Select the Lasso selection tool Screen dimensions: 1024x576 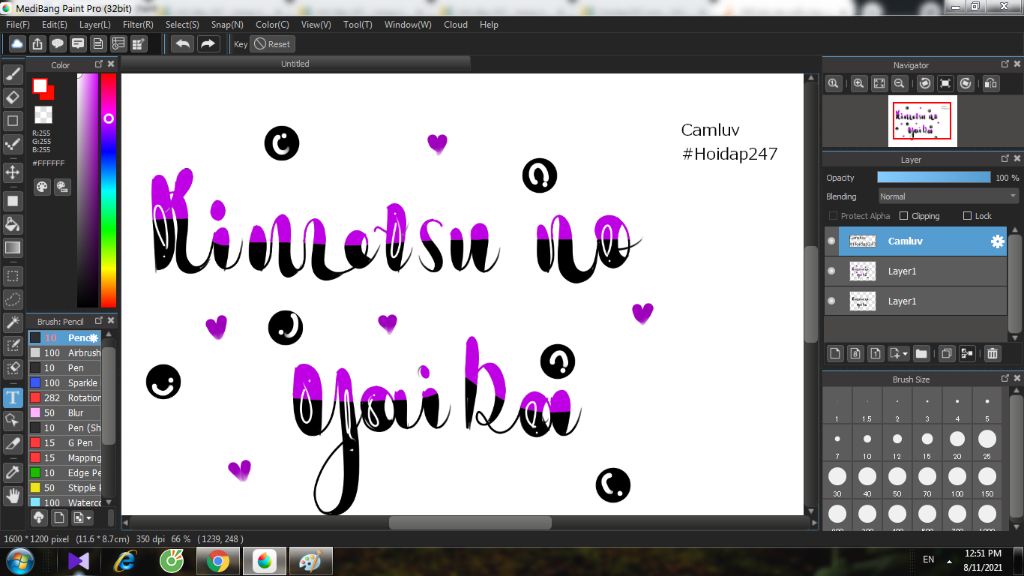pos(12,299)
